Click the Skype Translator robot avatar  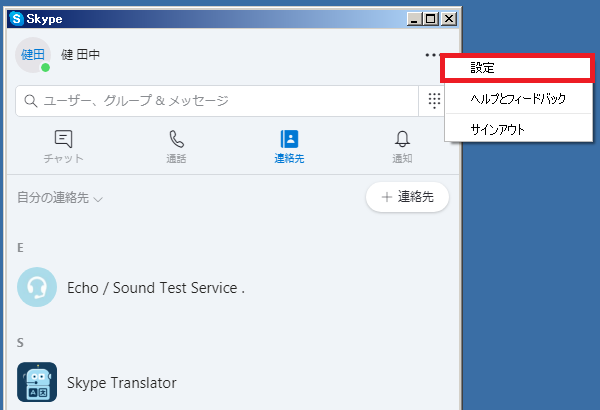[x=37, y=382]
